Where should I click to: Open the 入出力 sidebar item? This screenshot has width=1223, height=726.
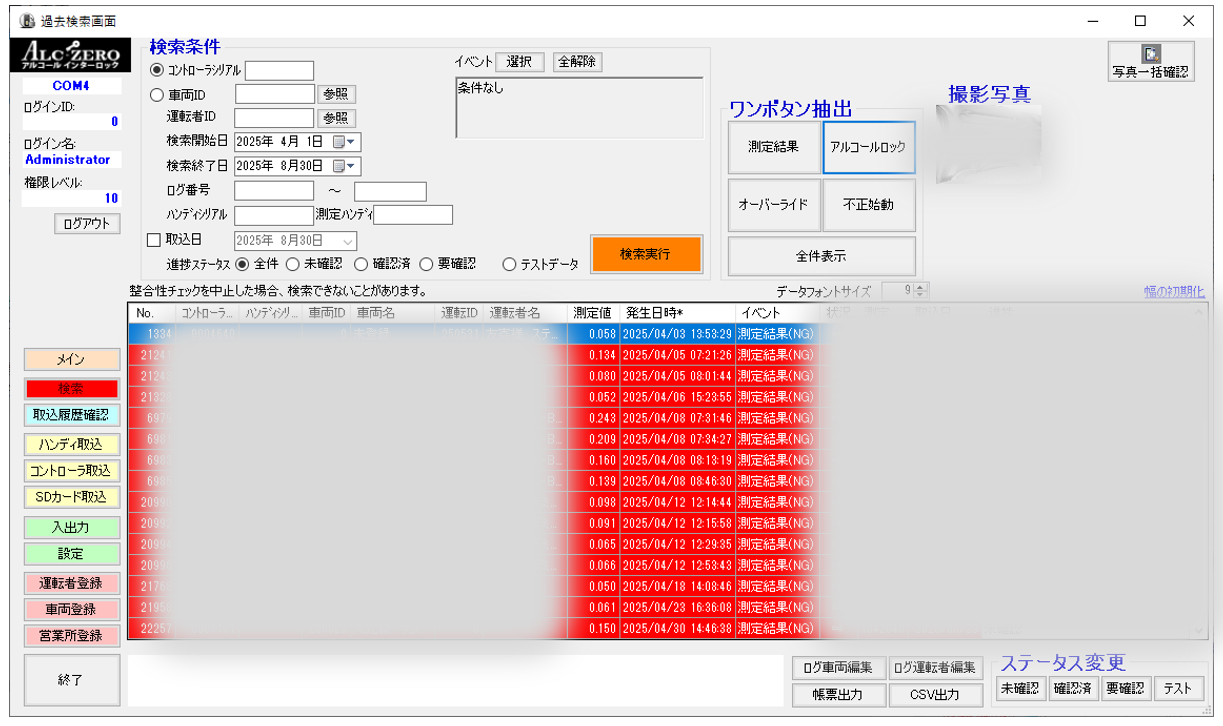[71, 527]
